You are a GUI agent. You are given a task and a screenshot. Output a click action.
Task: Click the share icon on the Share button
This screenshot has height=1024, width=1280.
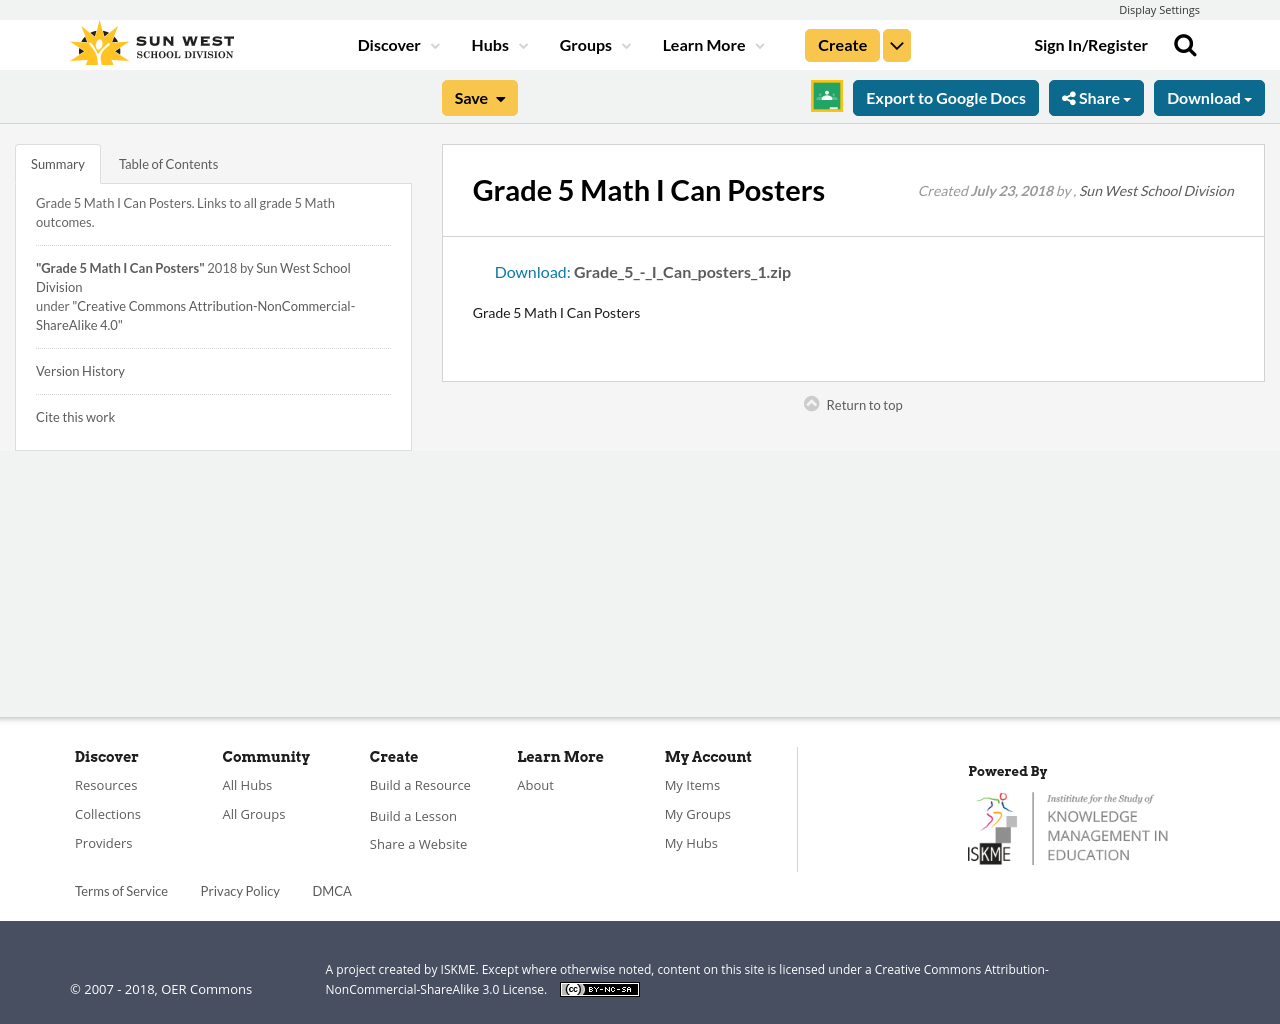click(x=1068, y=96)
